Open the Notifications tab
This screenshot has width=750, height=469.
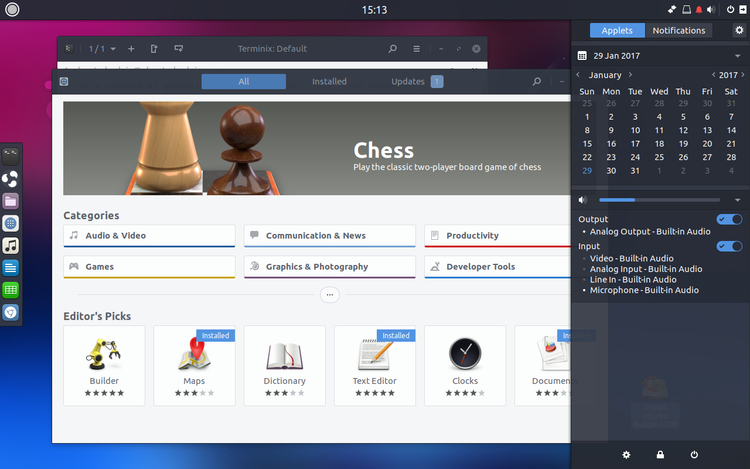pos(679,30)
